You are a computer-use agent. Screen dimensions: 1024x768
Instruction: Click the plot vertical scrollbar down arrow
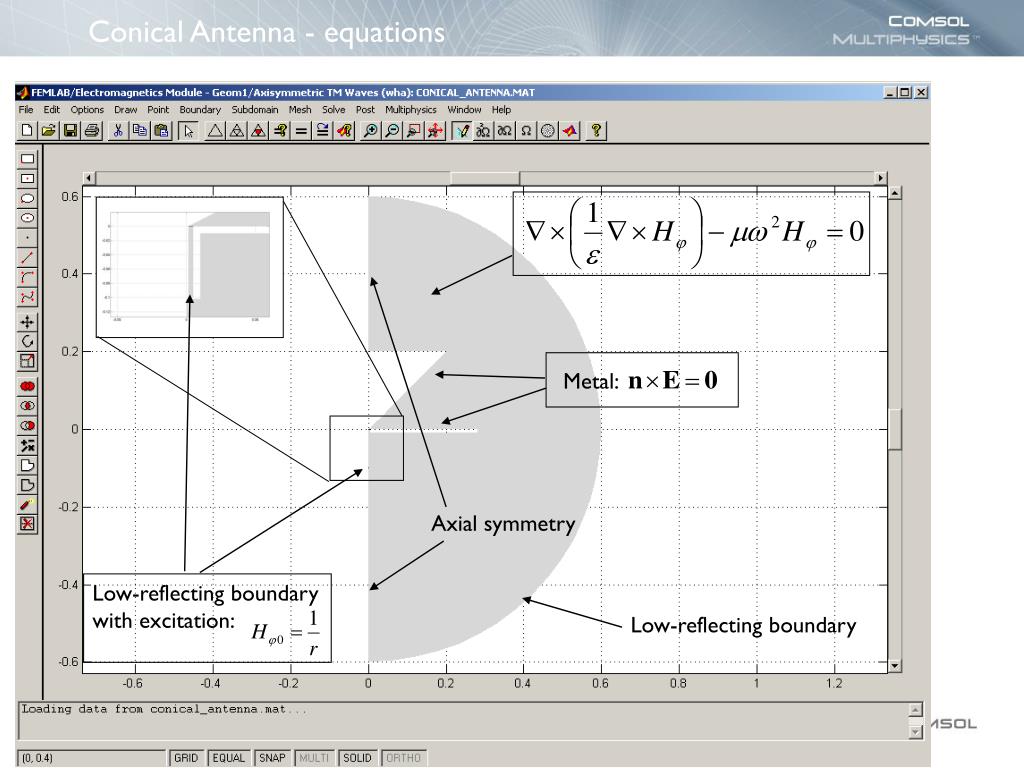(x=895, y=665)
